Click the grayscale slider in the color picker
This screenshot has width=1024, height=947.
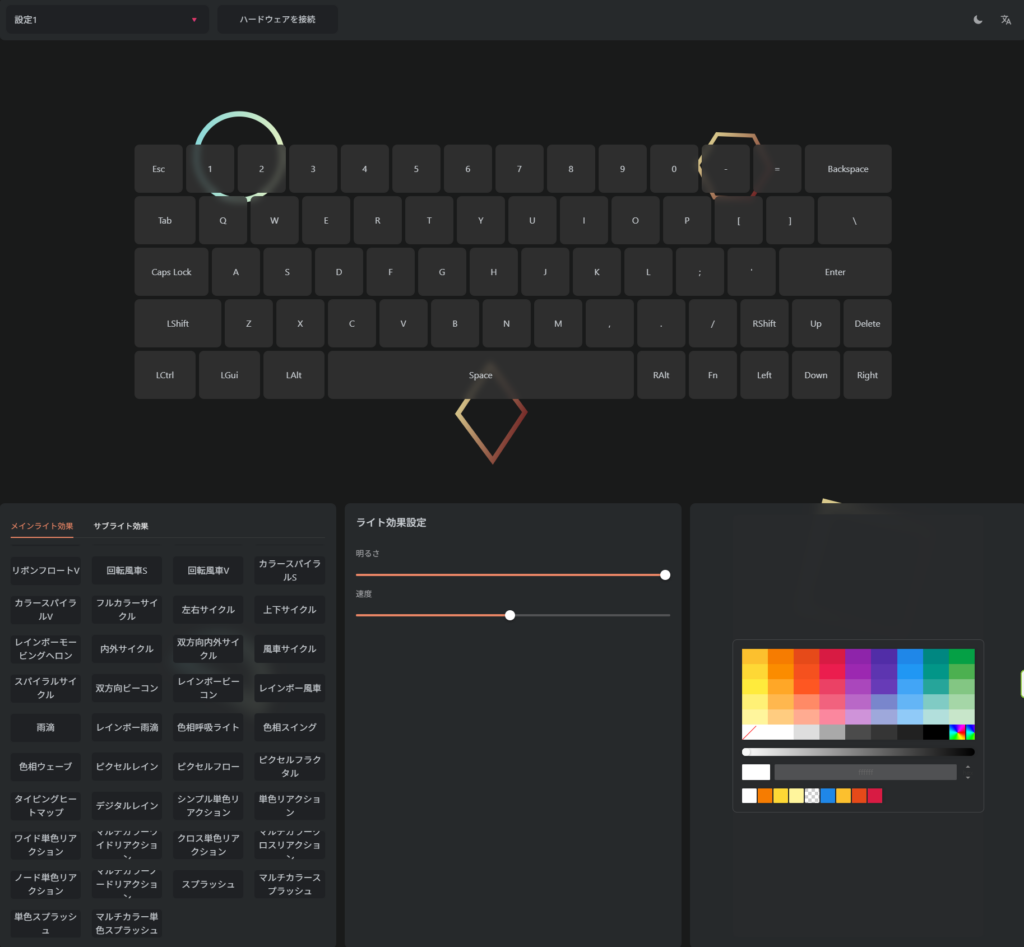[x=858, y=752]
